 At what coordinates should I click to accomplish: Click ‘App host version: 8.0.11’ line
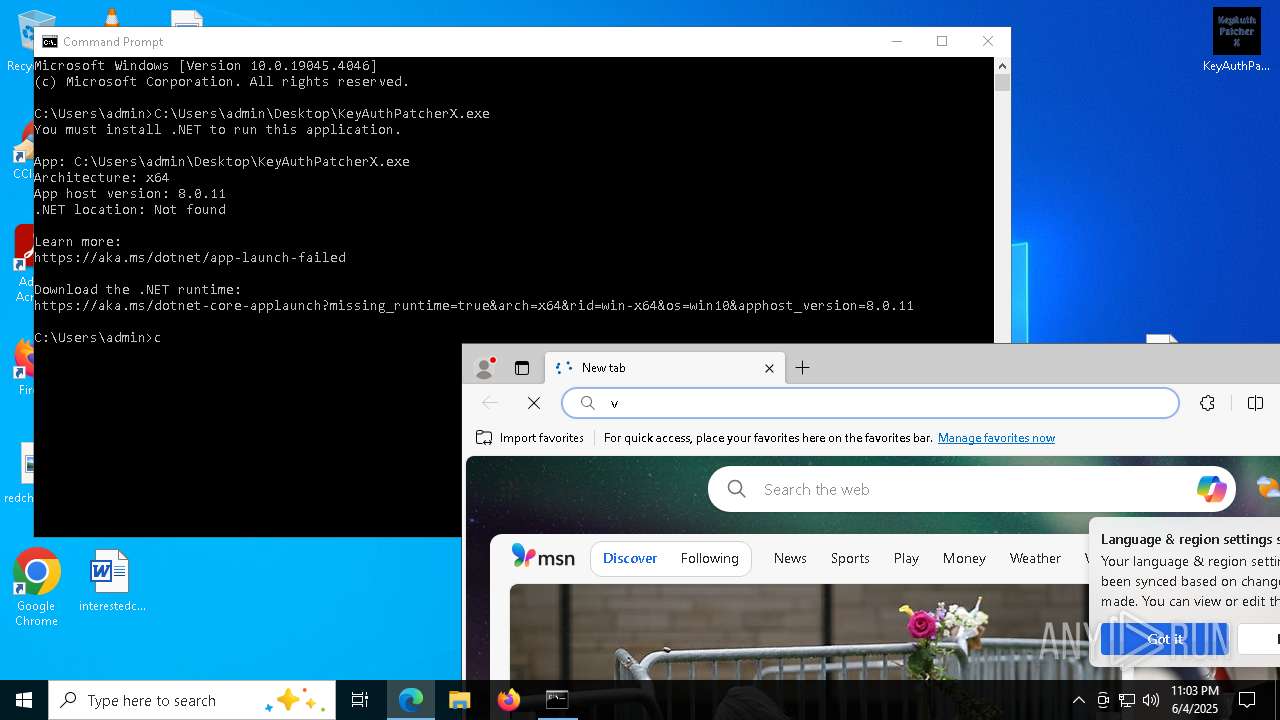pos(130,193)
